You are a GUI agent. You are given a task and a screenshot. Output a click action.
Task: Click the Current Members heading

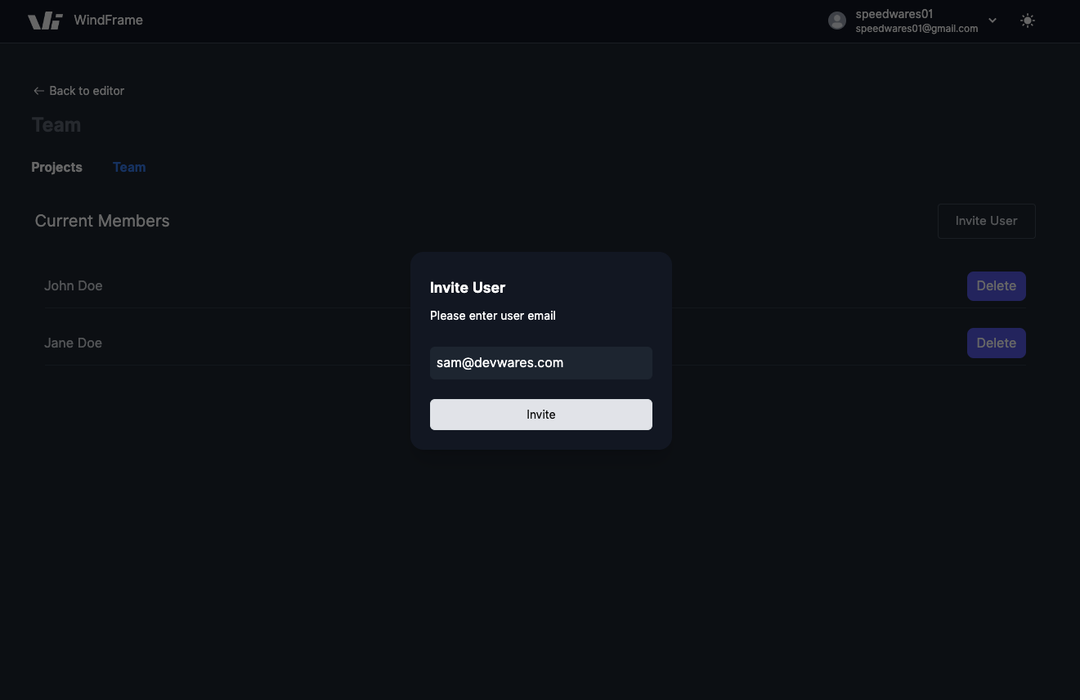point(102,221)
